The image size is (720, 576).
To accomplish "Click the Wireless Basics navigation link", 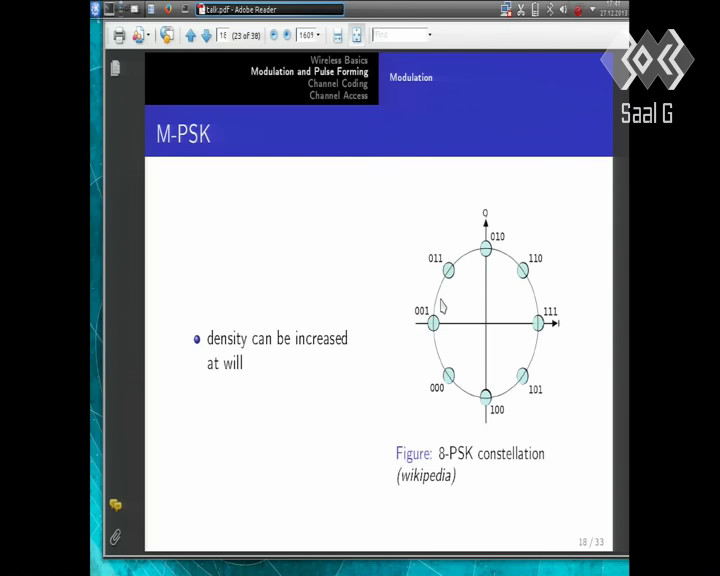I will (339, 60).
